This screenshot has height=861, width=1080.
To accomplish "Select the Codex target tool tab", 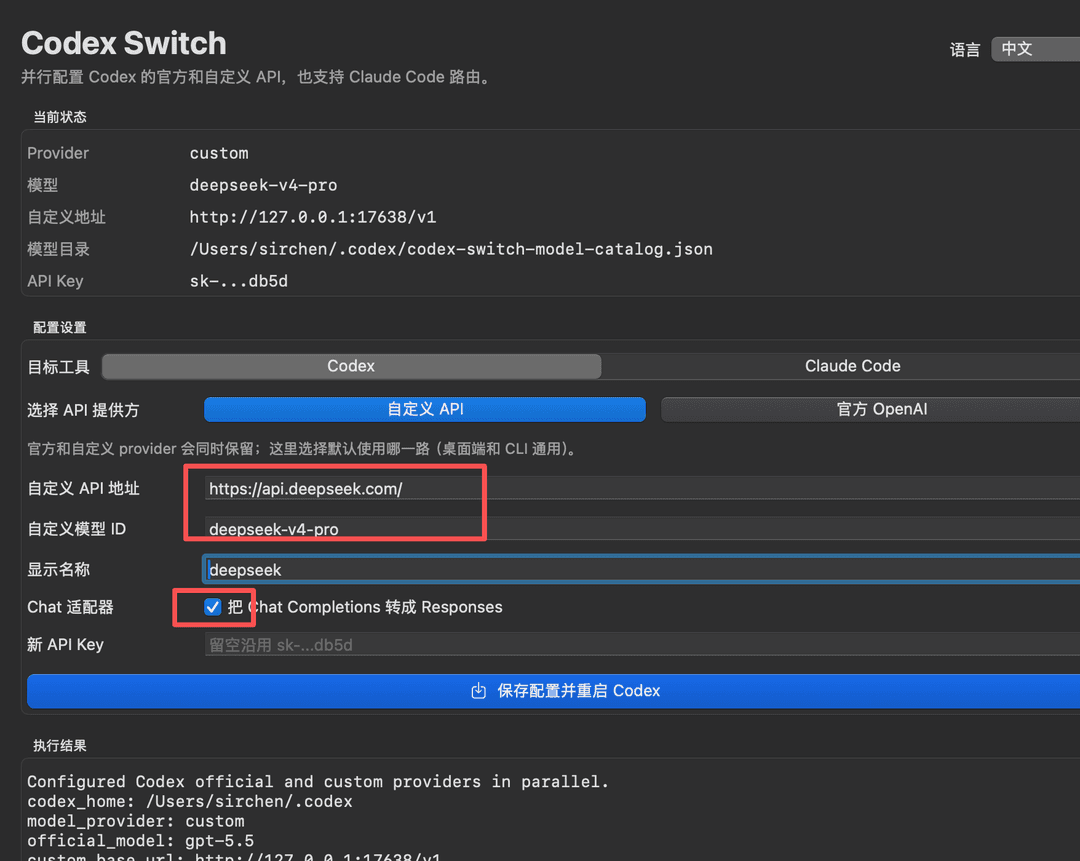I will pos(351,366).
